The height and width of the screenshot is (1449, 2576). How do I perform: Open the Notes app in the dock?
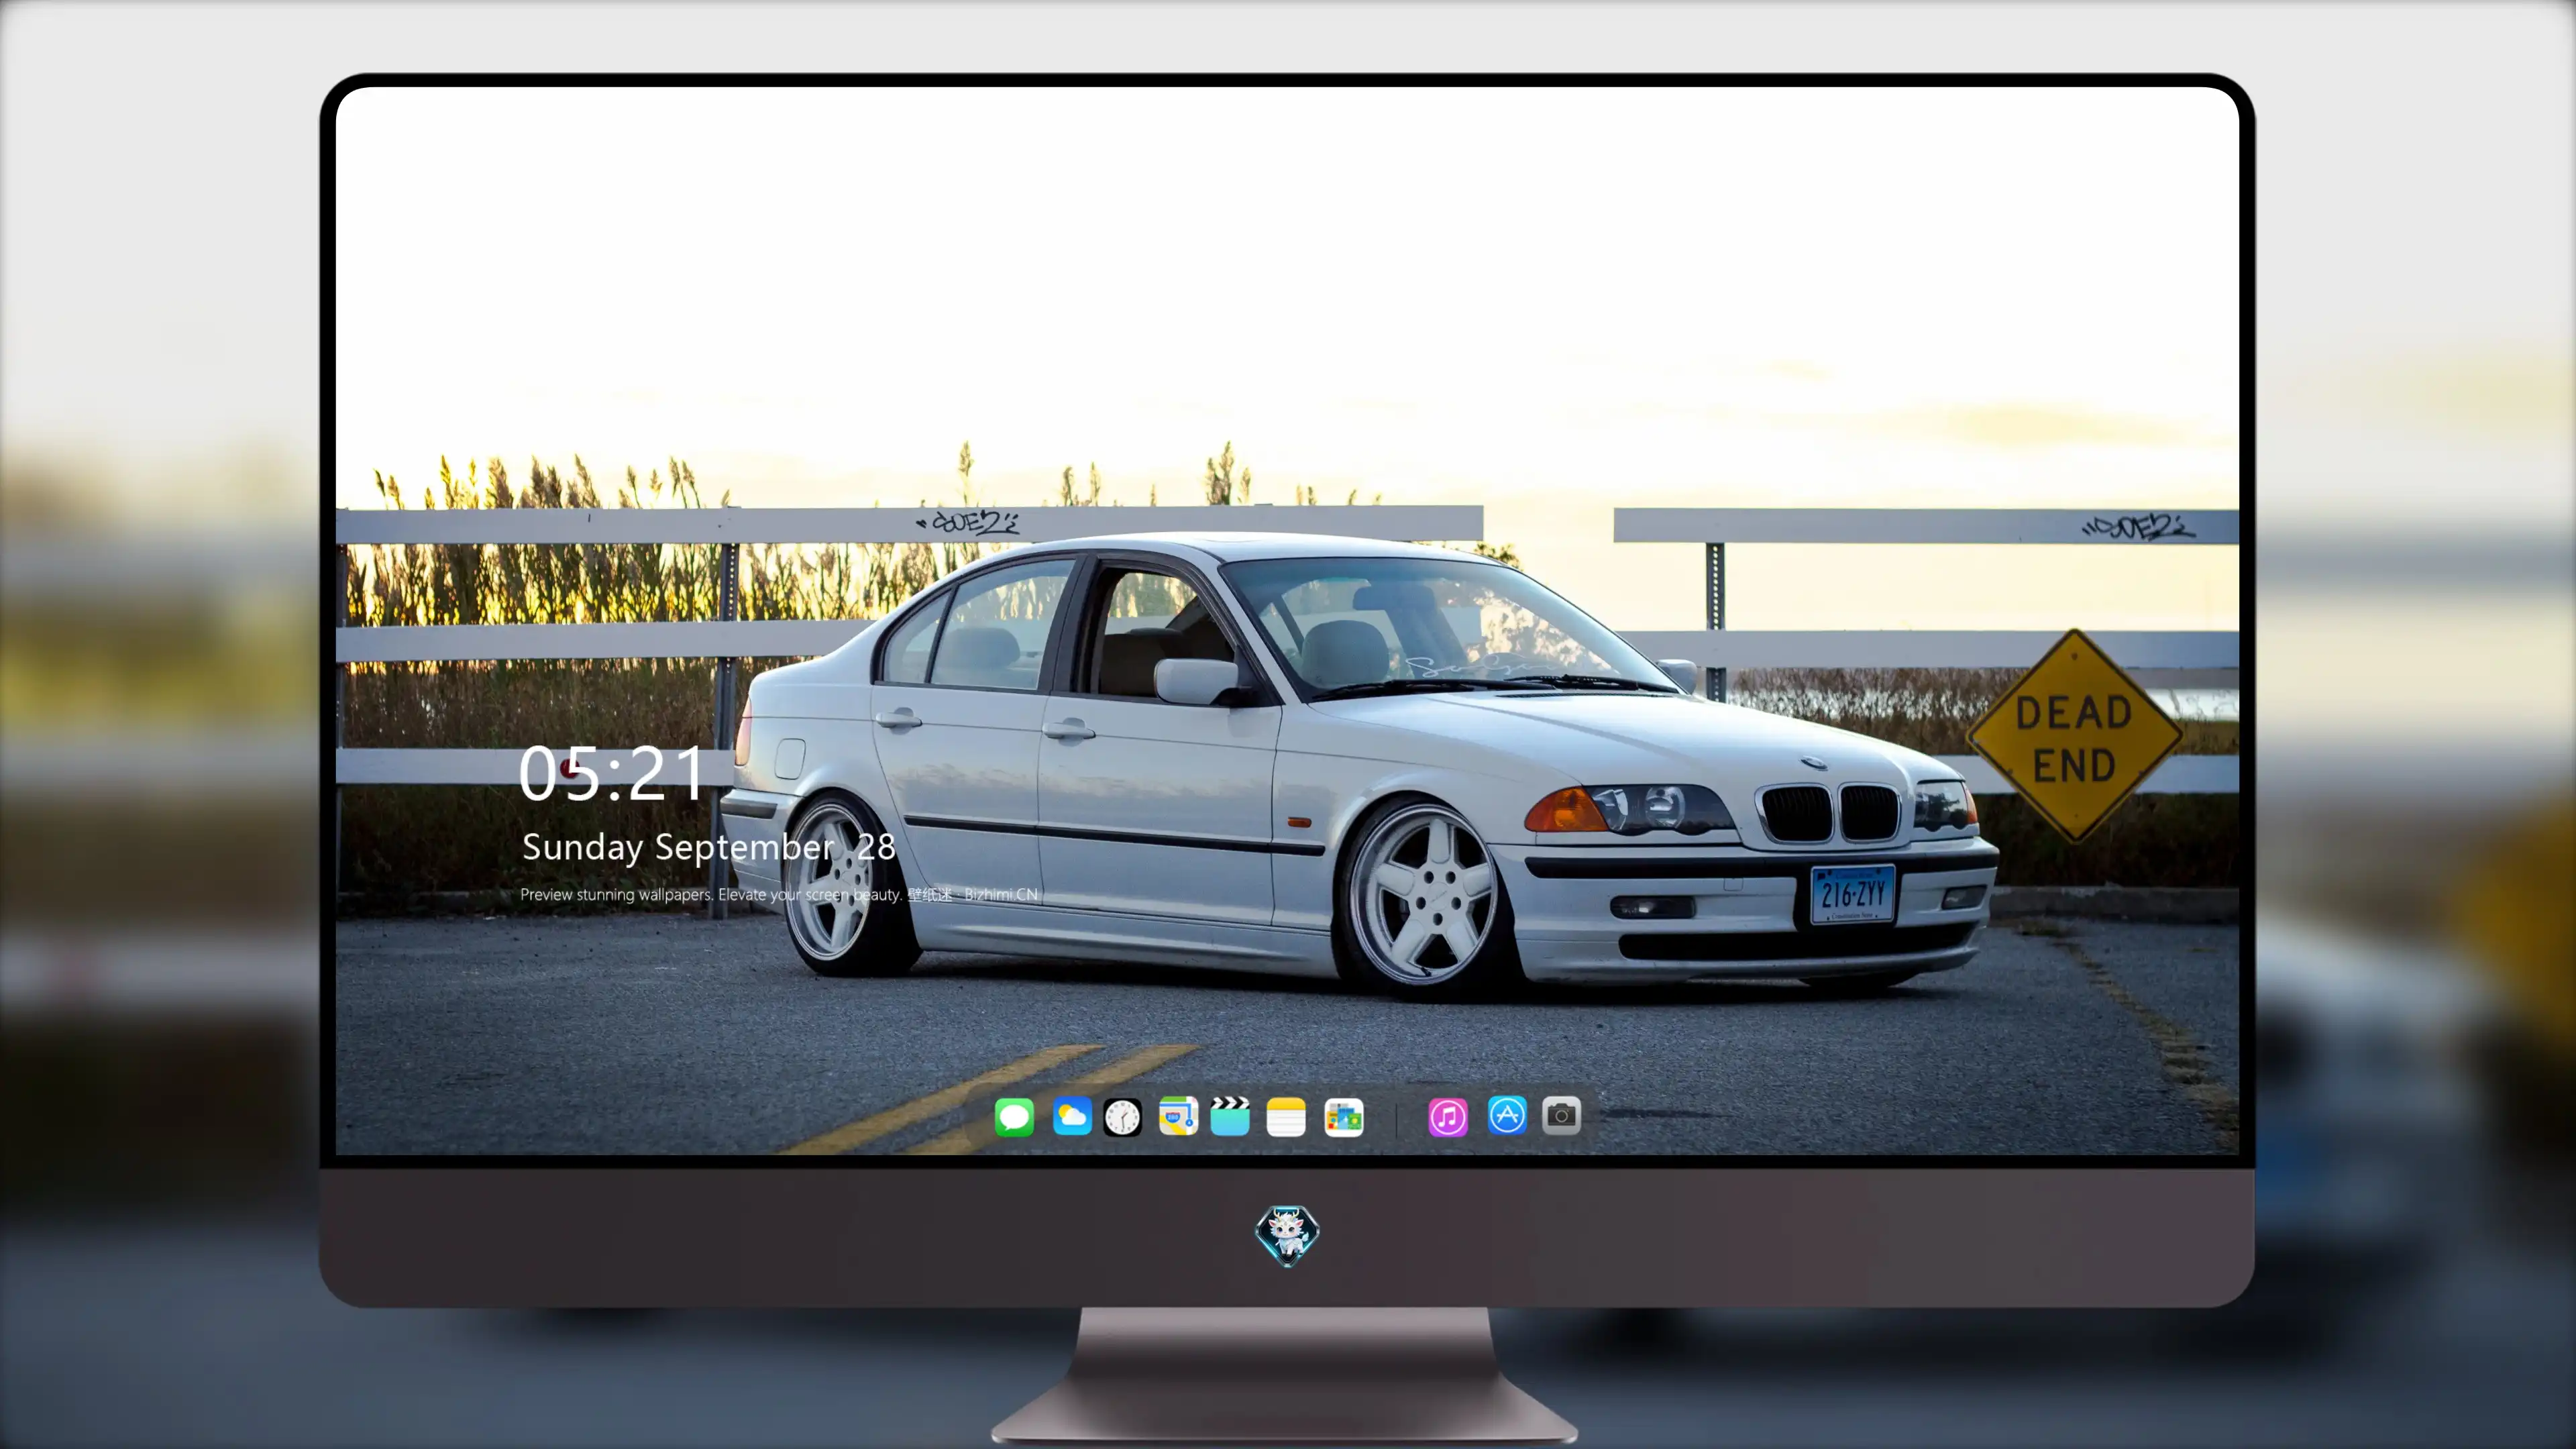[1286, 1117]
